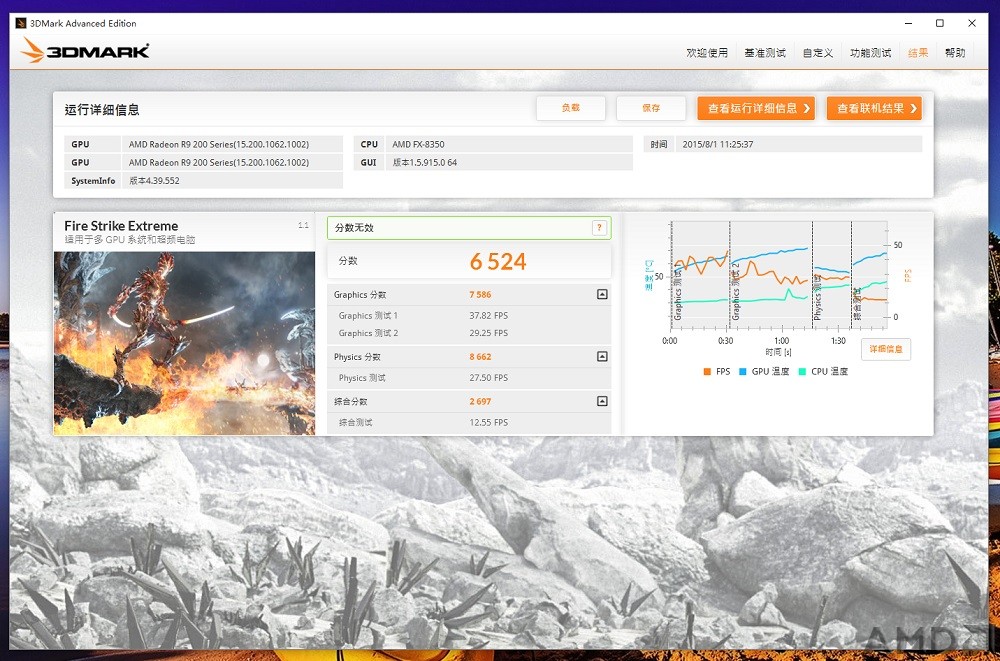Screen dimensions: 1000x661
Task: Click the Fire Strike Extreme preview image
Action: click(184, 343)
